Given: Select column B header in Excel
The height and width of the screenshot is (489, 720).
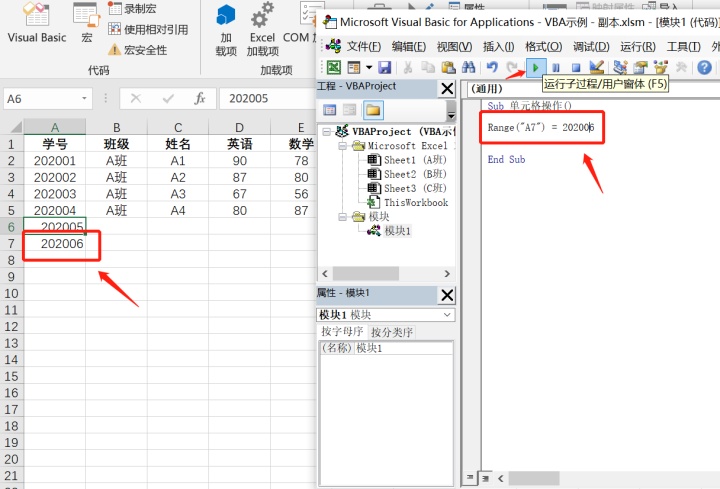Looking at the screenshot, I should pos(117,127).
